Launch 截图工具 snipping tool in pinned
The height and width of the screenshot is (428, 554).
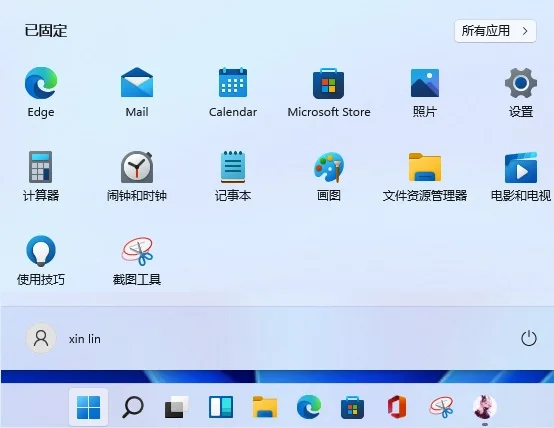click(x=137, y=260)
